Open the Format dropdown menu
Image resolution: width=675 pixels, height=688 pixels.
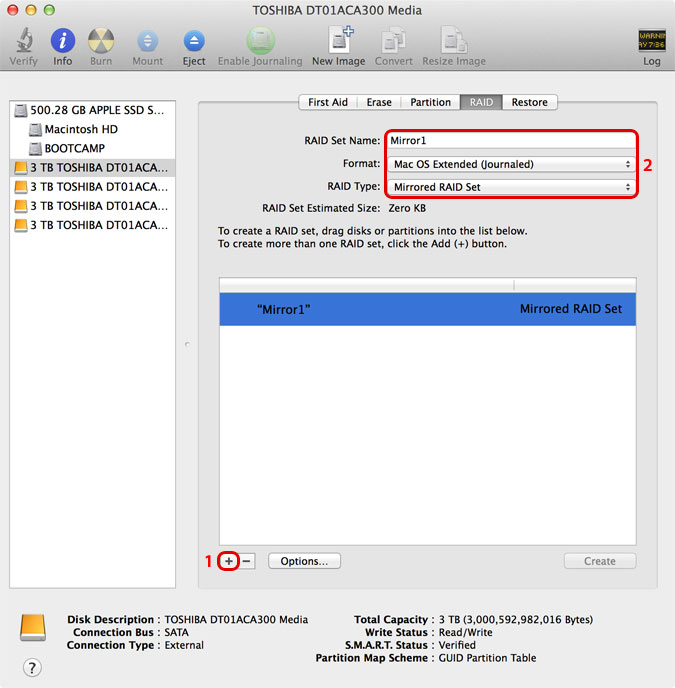[x=512, y=164]
